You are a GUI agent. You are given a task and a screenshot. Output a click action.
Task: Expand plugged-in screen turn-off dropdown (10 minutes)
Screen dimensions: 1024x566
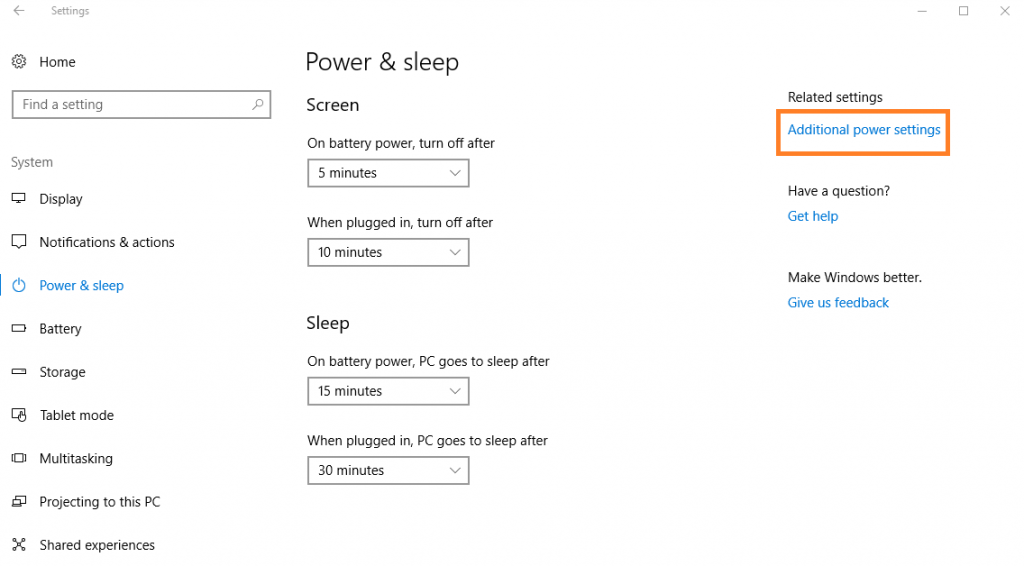388,252
